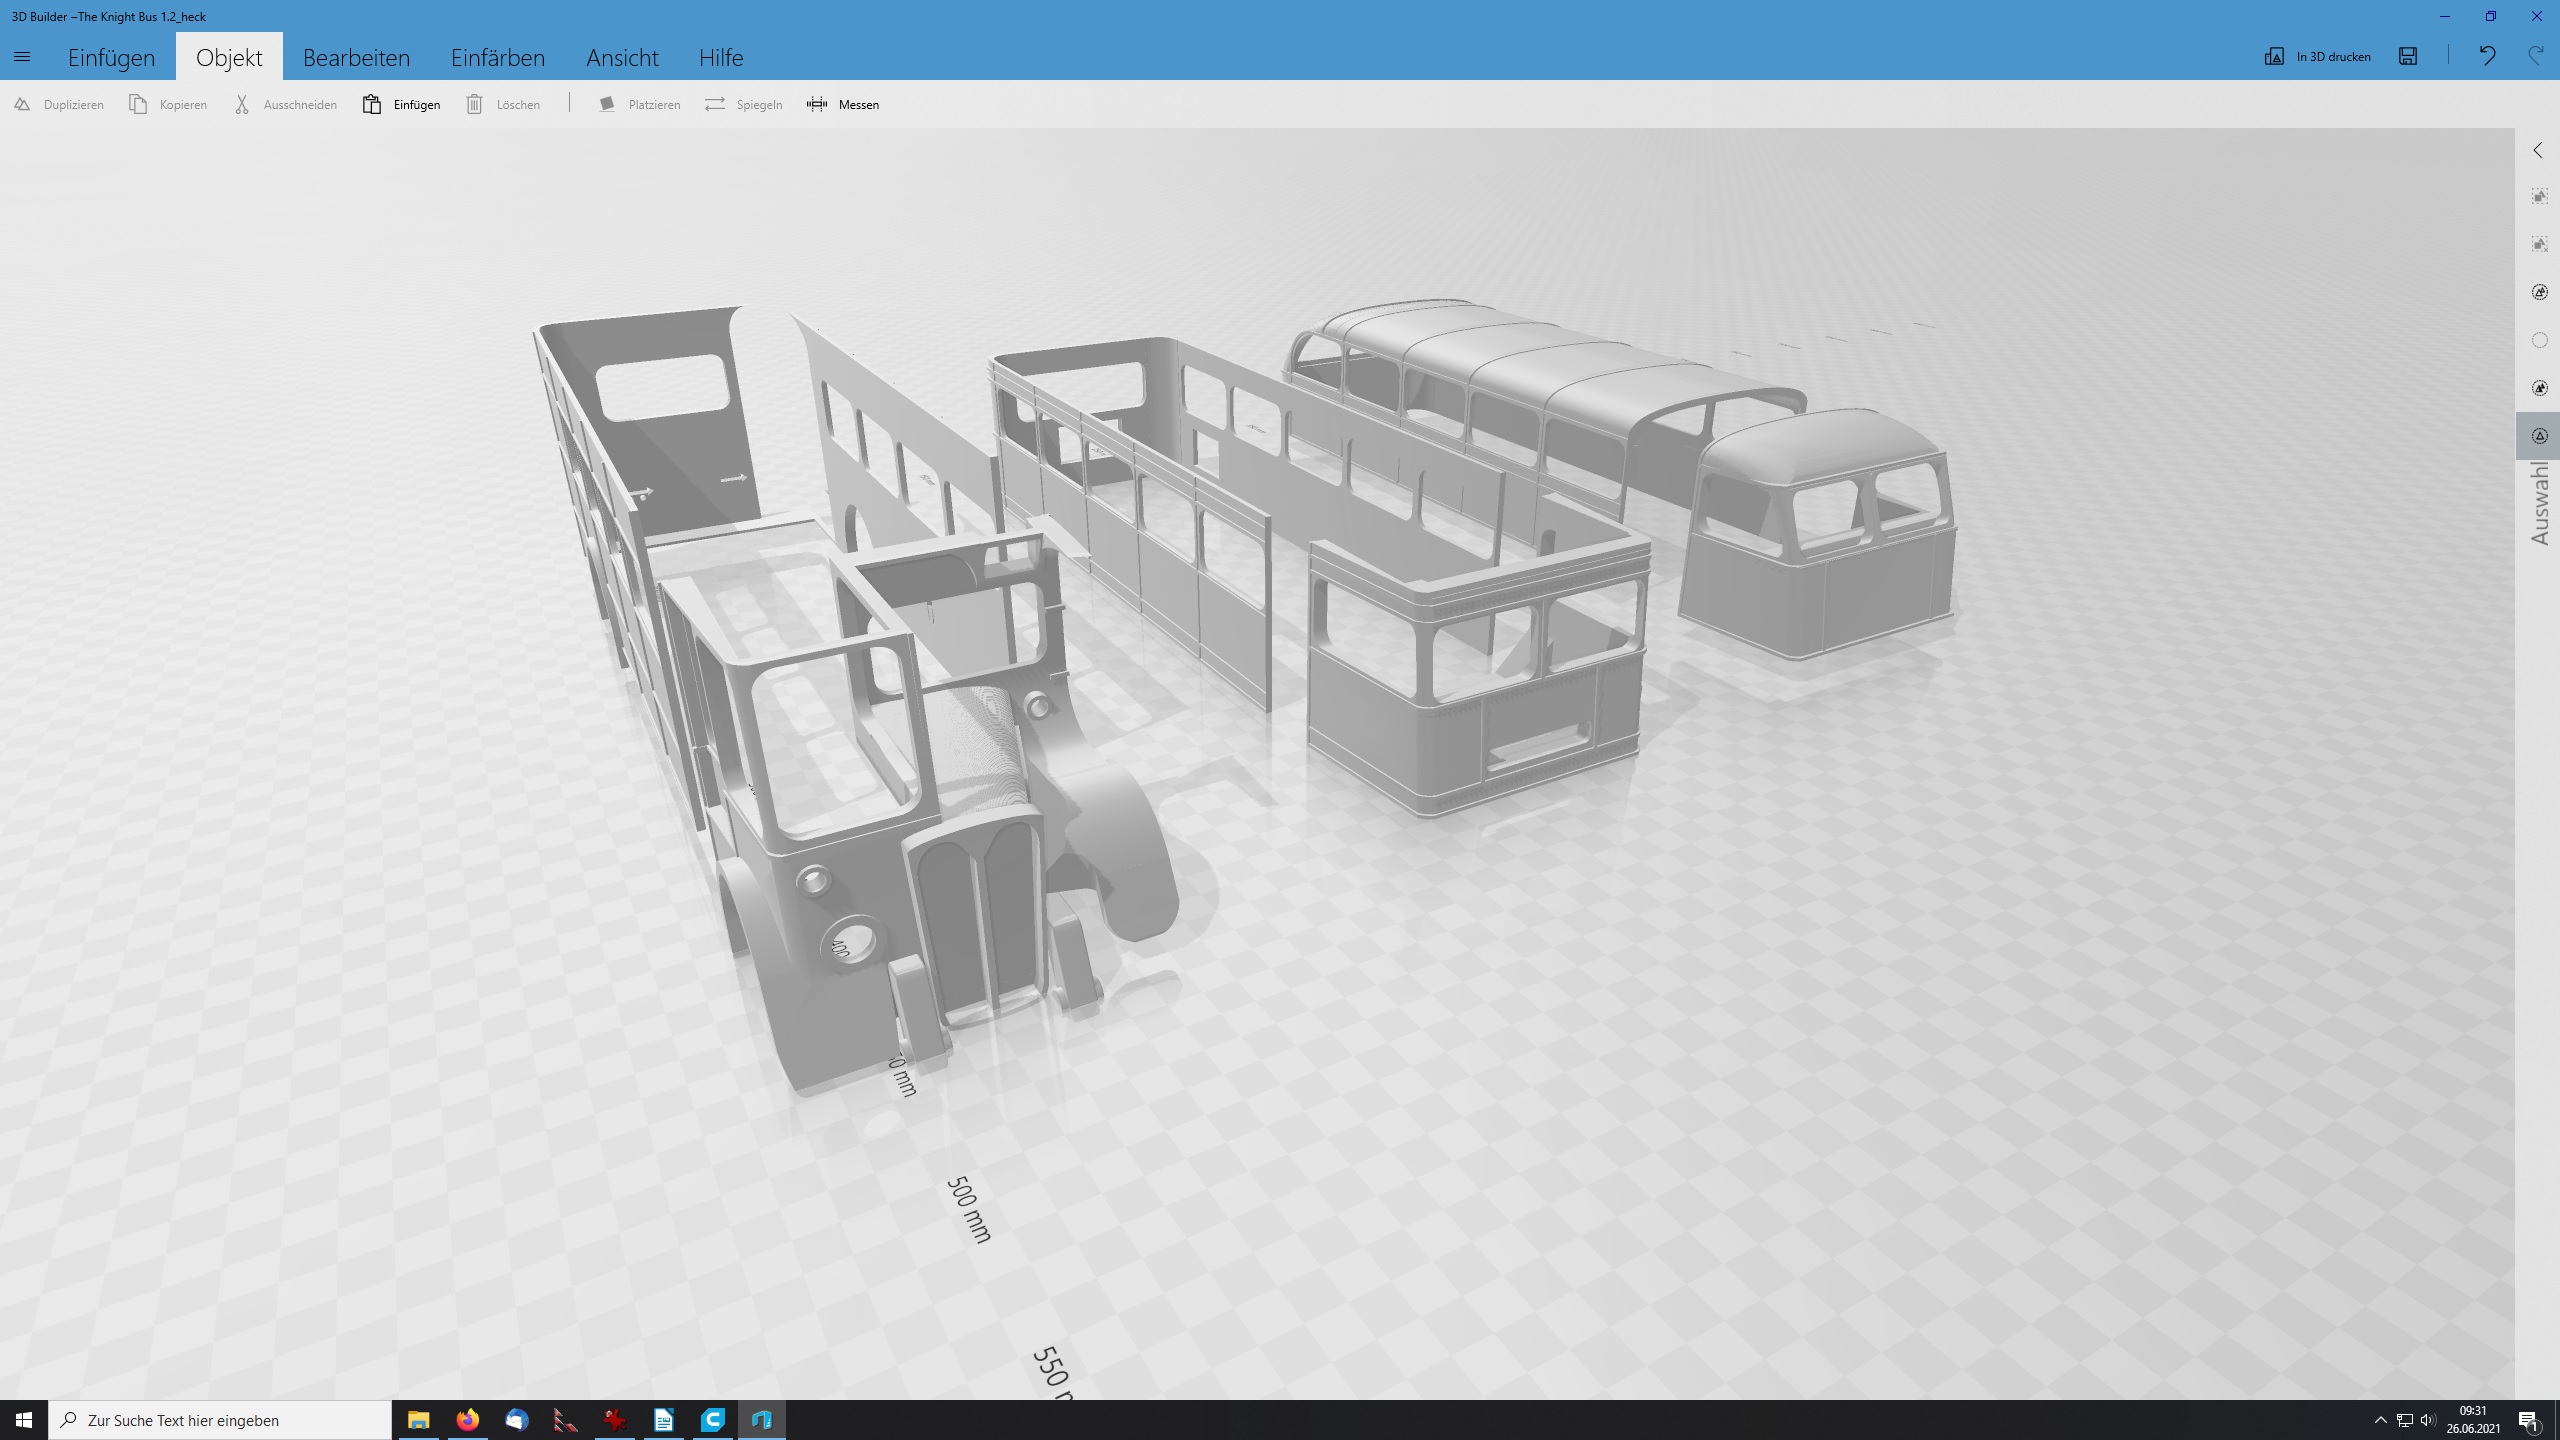
Task: Click the group objects icon in the sidebar
Action: pos(2539,196)
